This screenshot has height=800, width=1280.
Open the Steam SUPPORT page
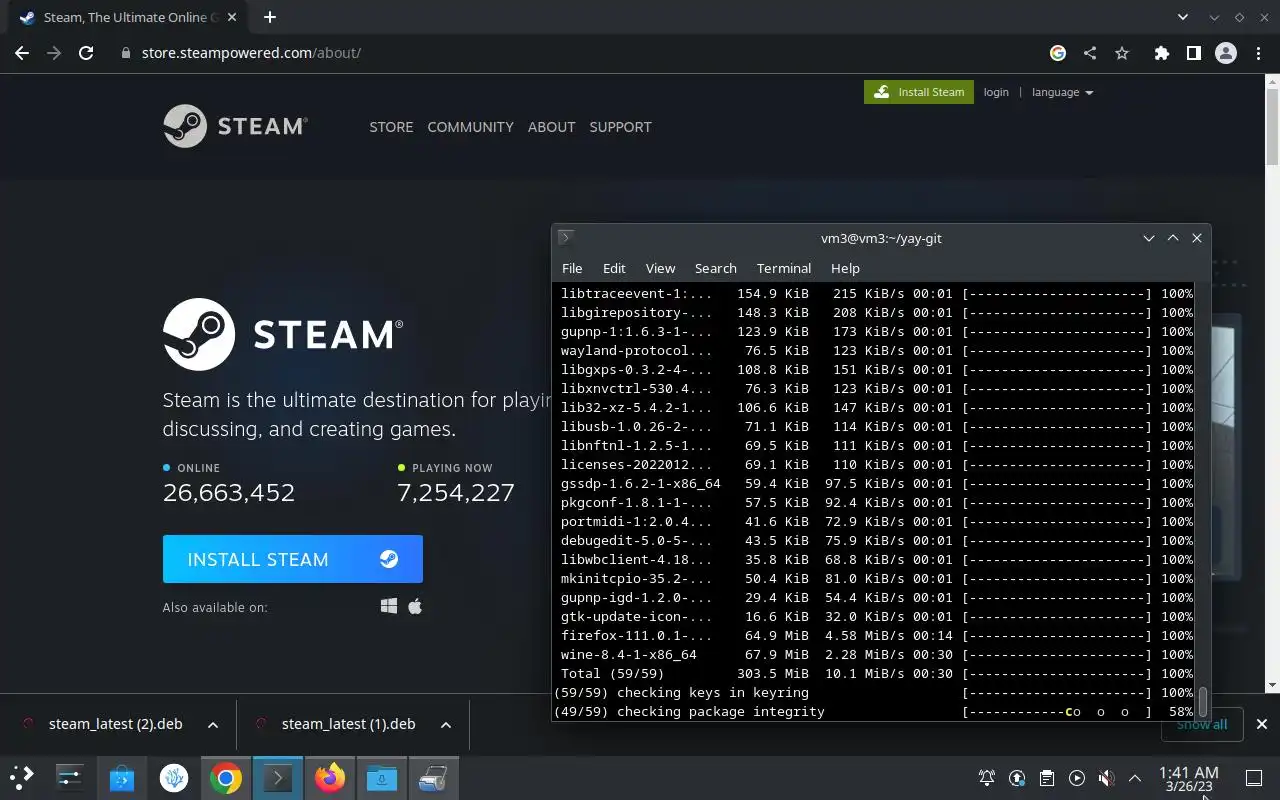coord(620,127)
